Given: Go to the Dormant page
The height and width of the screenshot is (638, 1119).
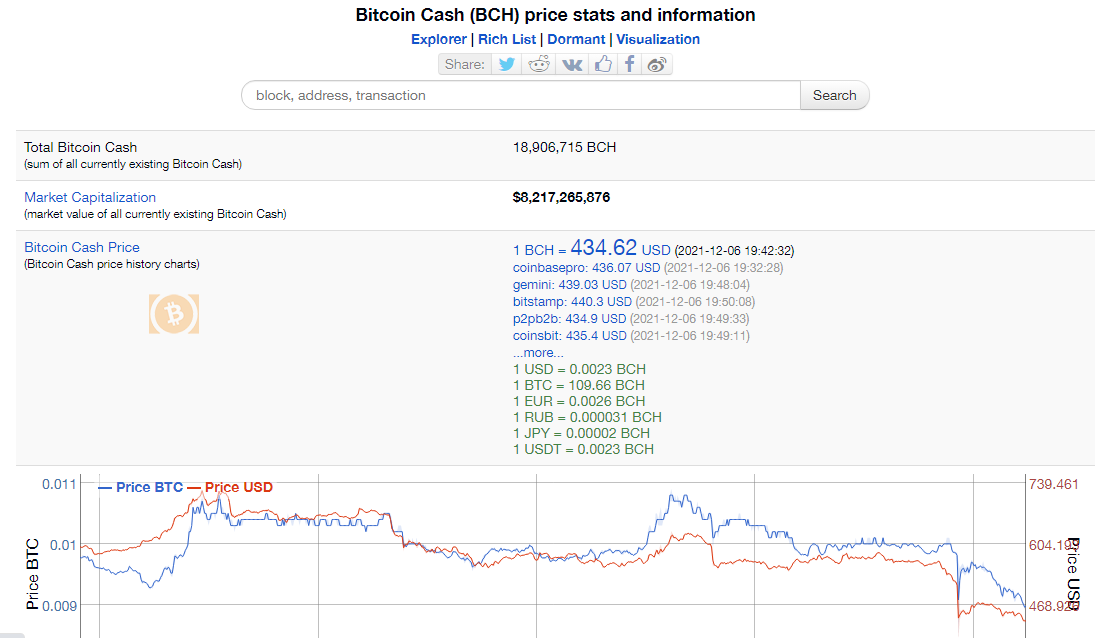Looking at the screenshot, I should coord(576,39).
